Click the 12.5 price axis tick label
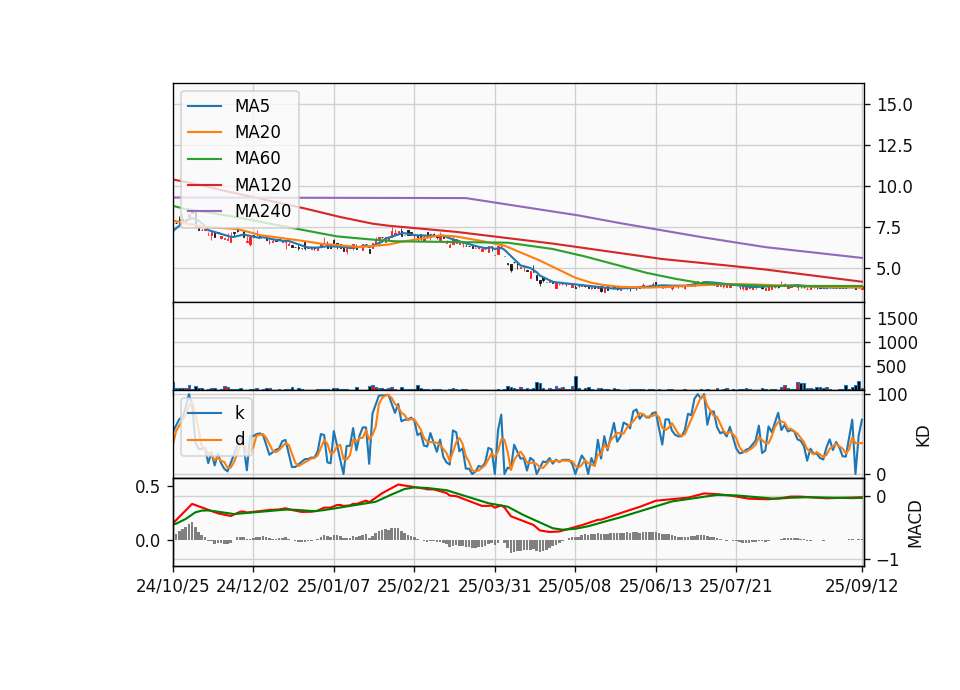The height and width of the screenshot is (690, 960). click(894, 146)
